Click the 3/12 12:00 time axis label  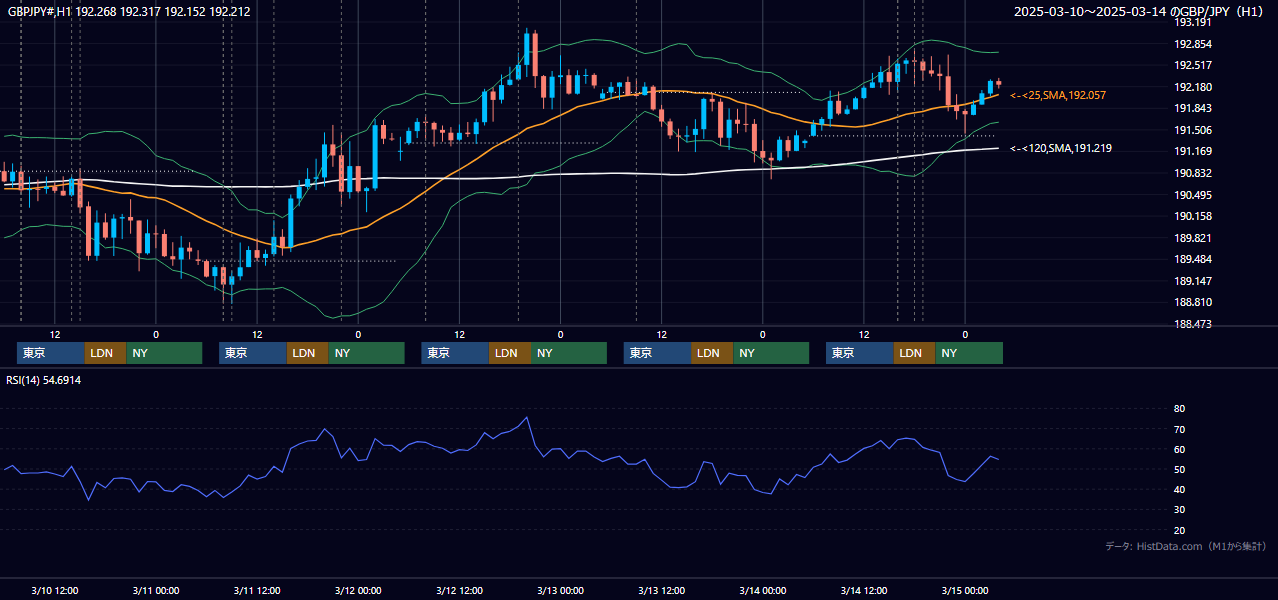459,590
